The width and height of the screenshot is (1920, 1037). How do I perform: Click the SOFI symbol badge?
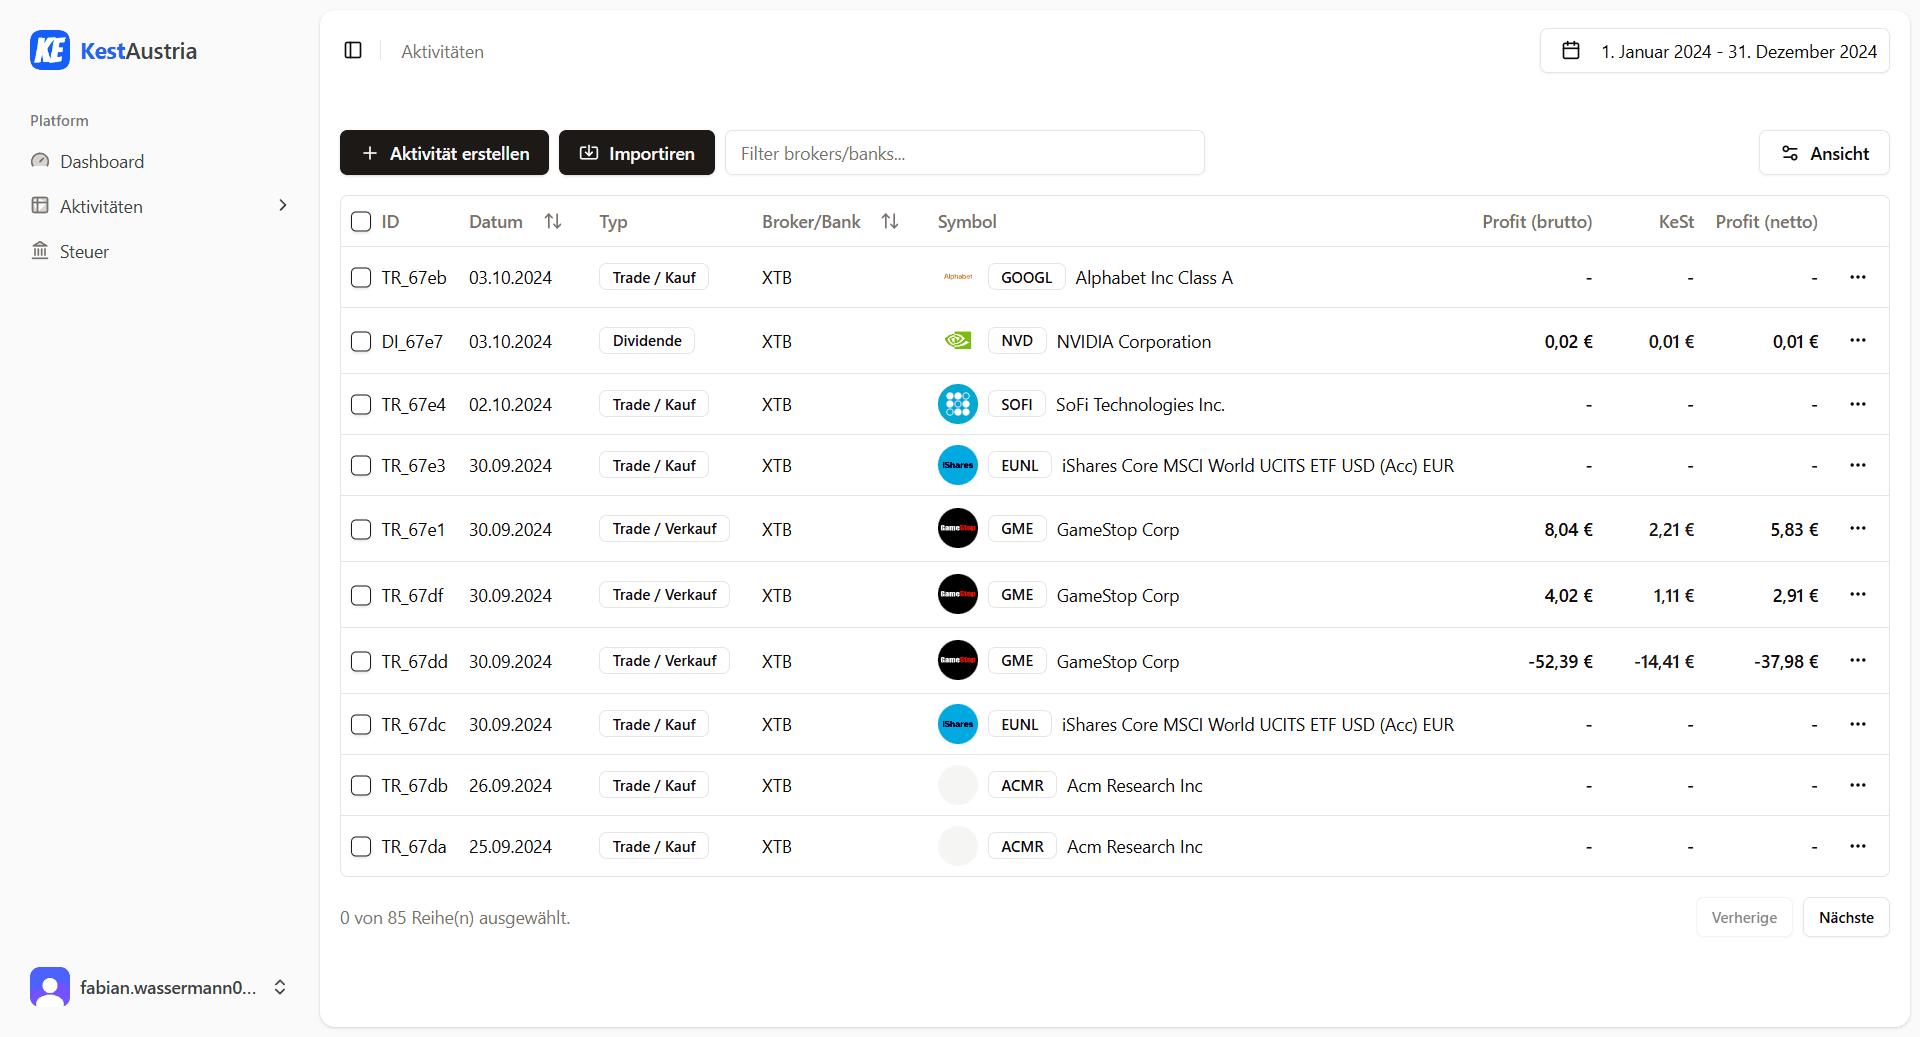1016,404
